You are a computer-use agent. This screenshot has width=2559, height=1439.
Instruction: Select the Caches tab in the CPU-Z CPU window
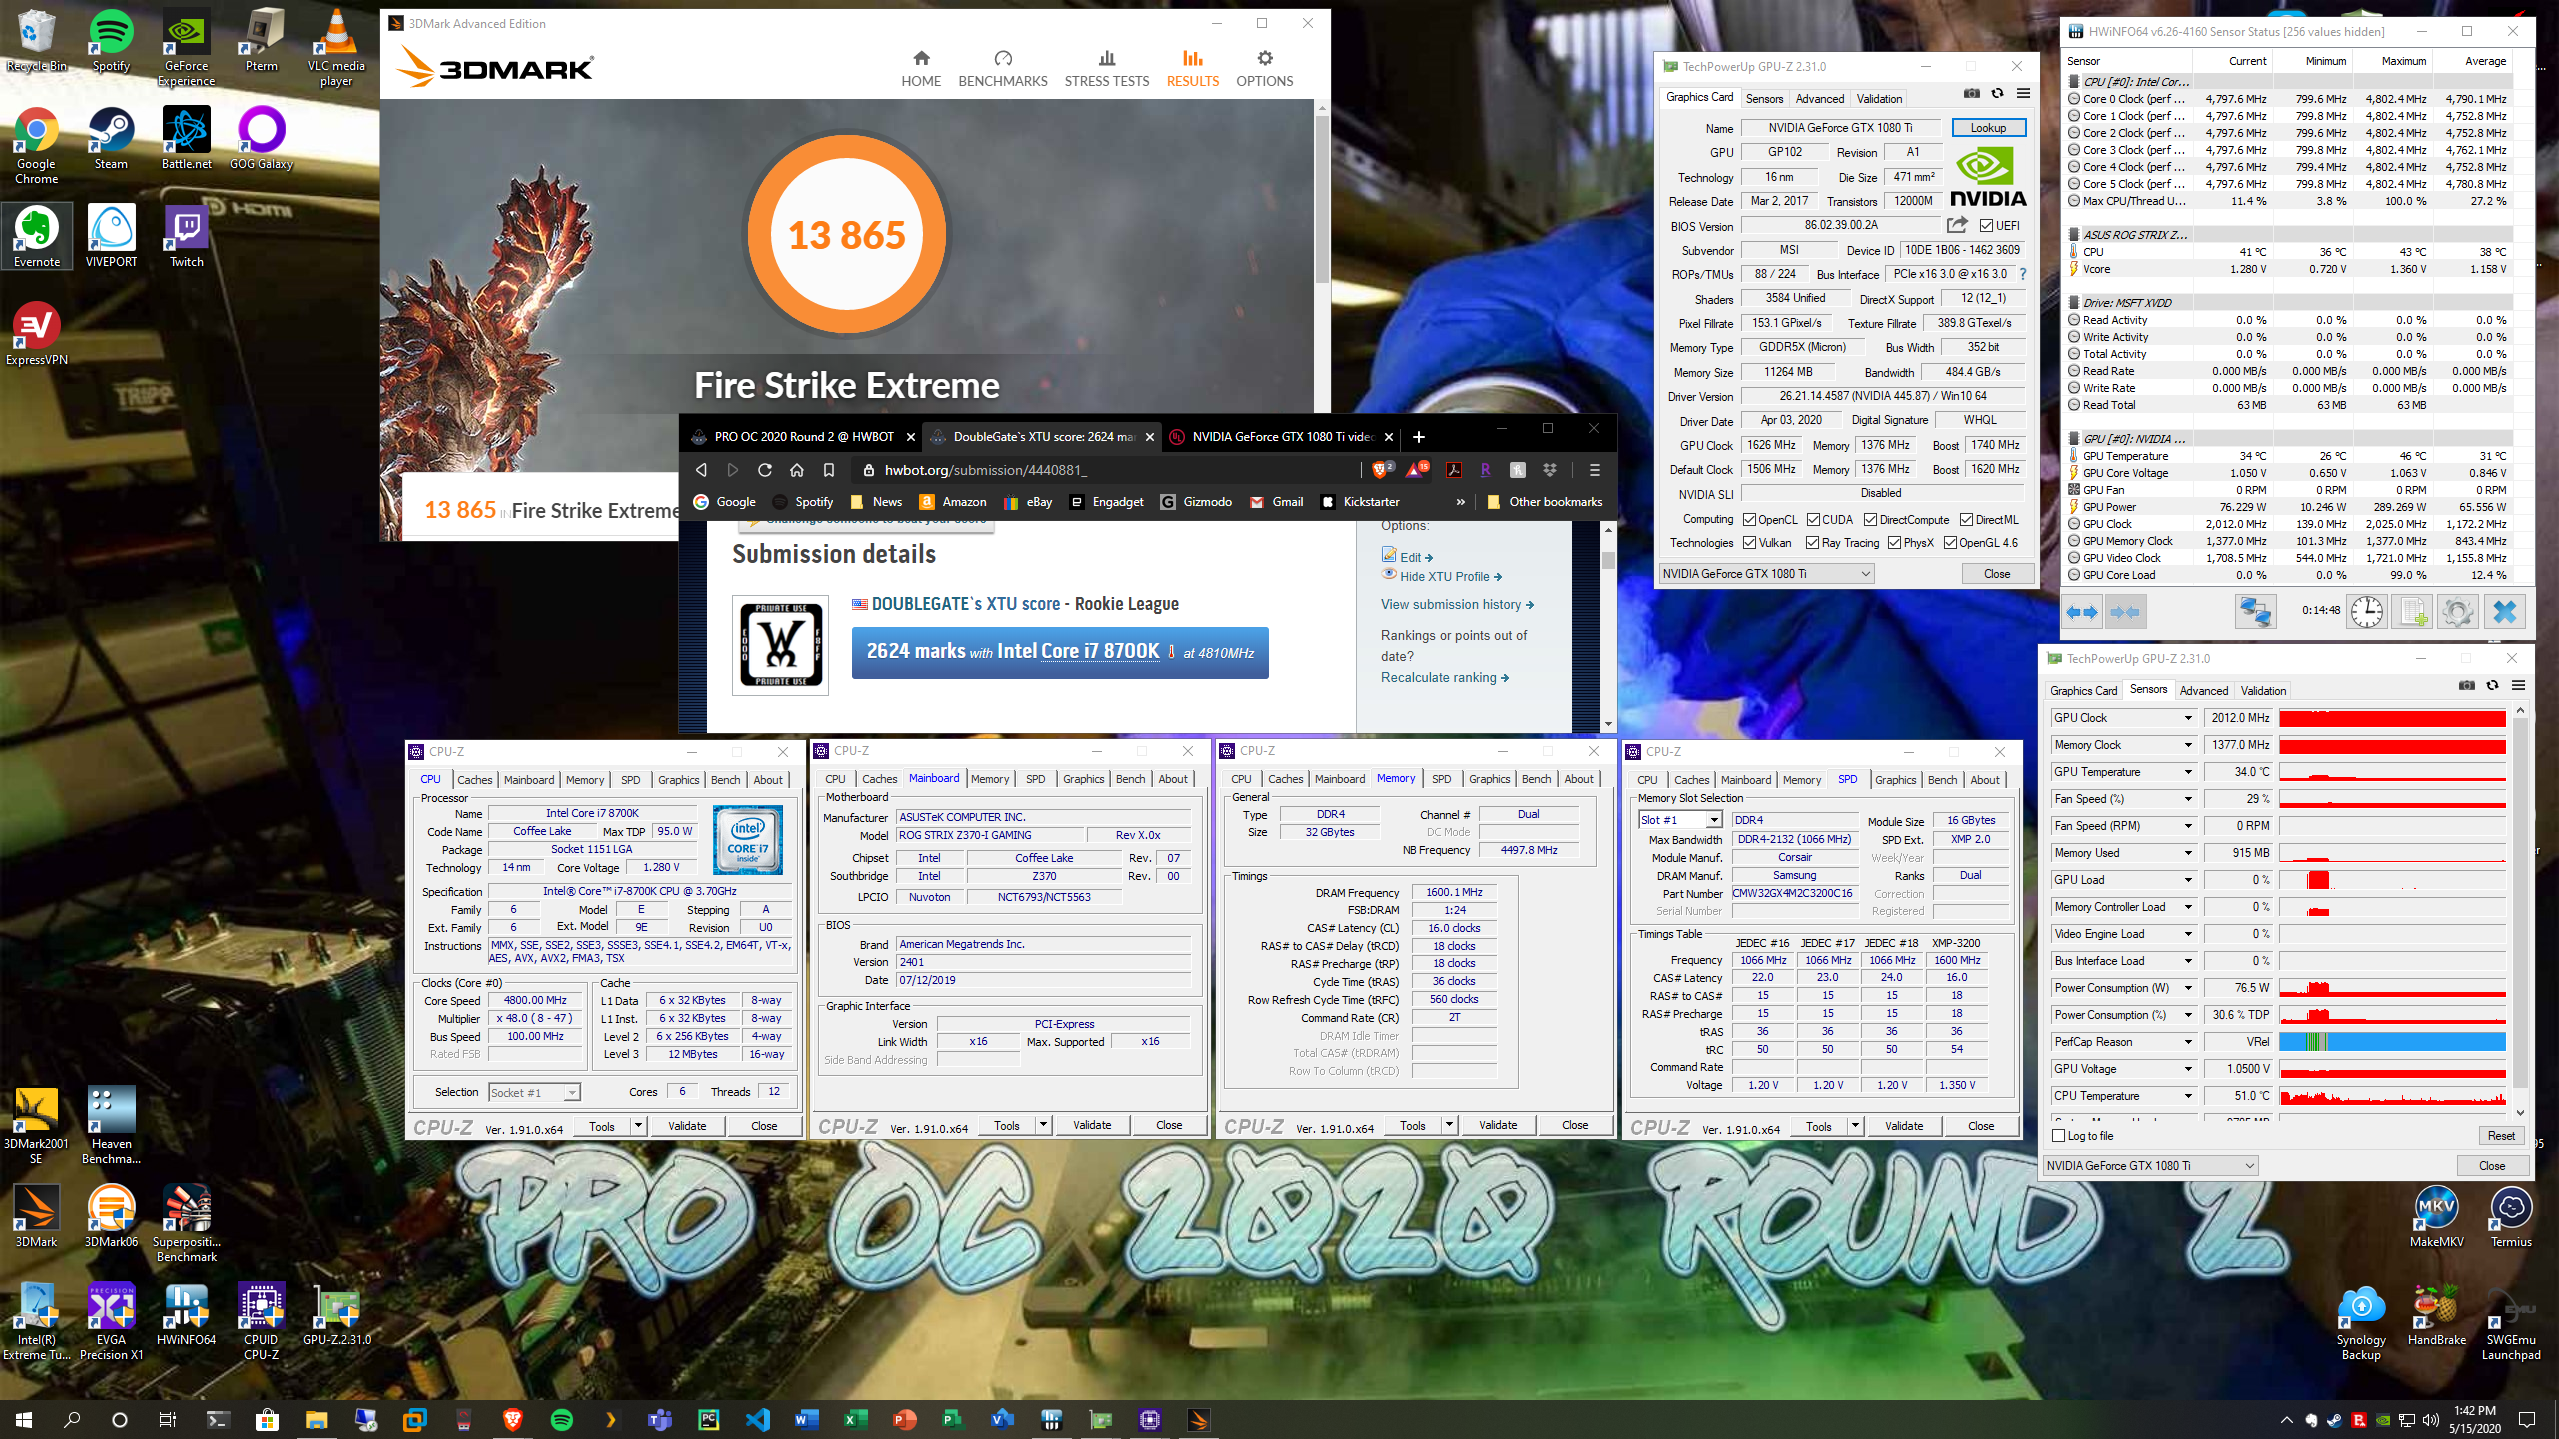[x=475, y=779]
